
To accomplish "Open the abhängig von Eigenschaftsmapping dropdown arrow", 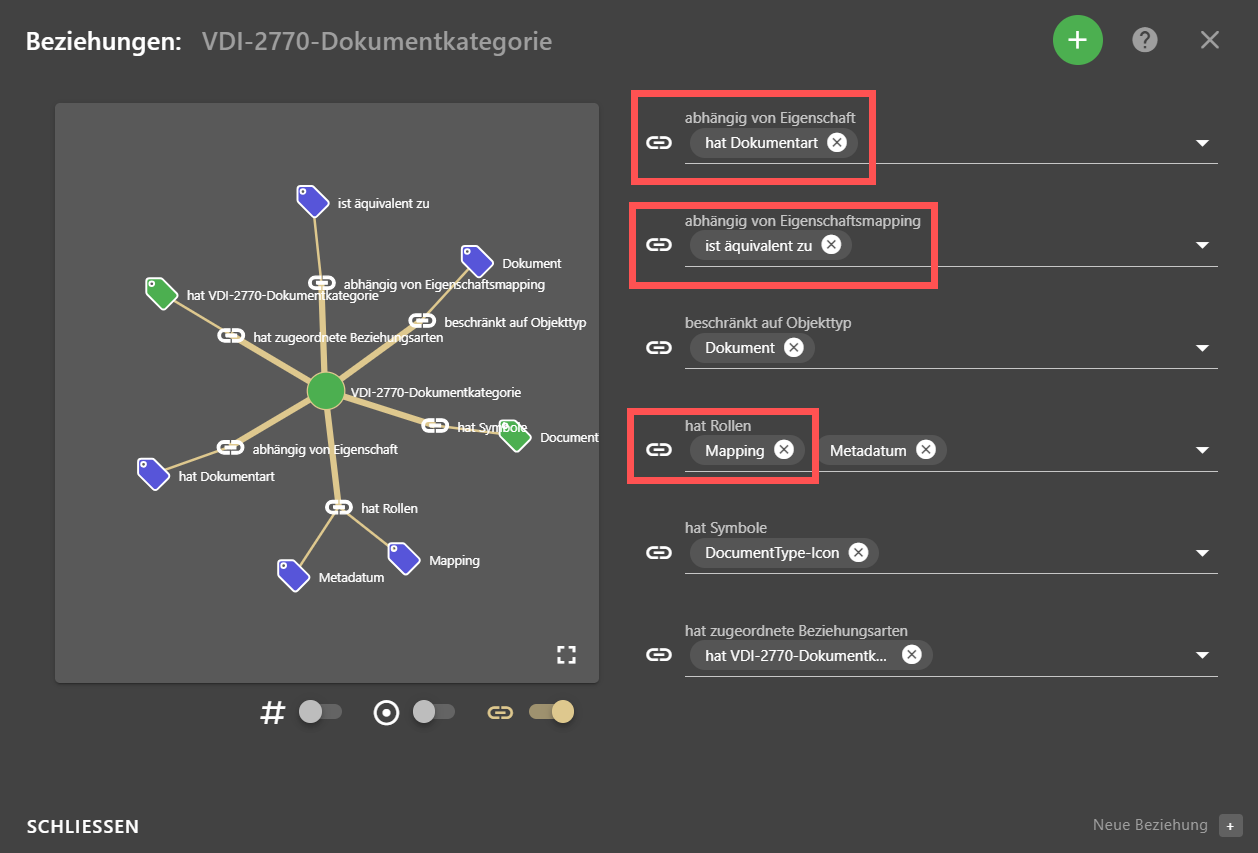I will (x=1203, y=246).
